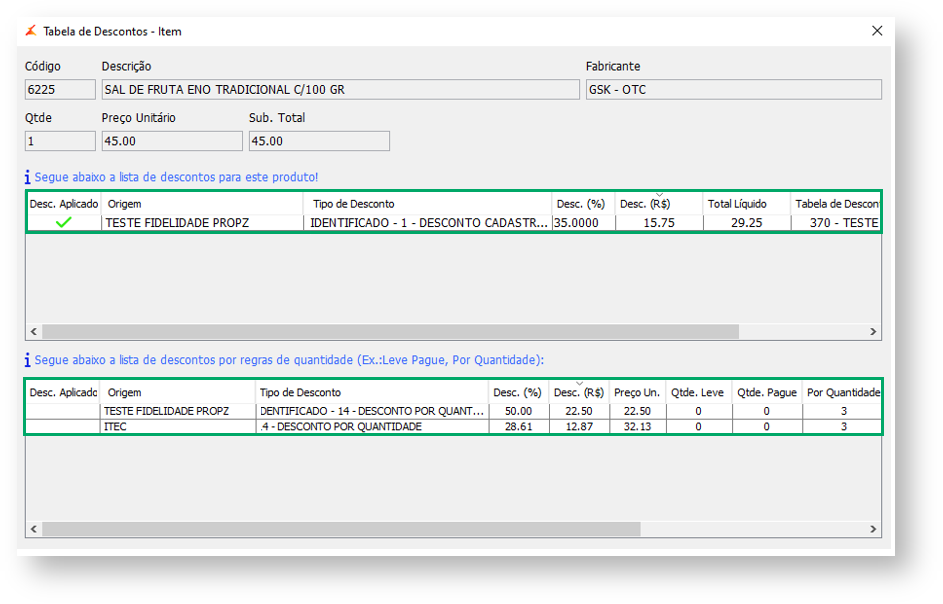Click the Fabricante field GSK - OTC

[x=733, y=90]
